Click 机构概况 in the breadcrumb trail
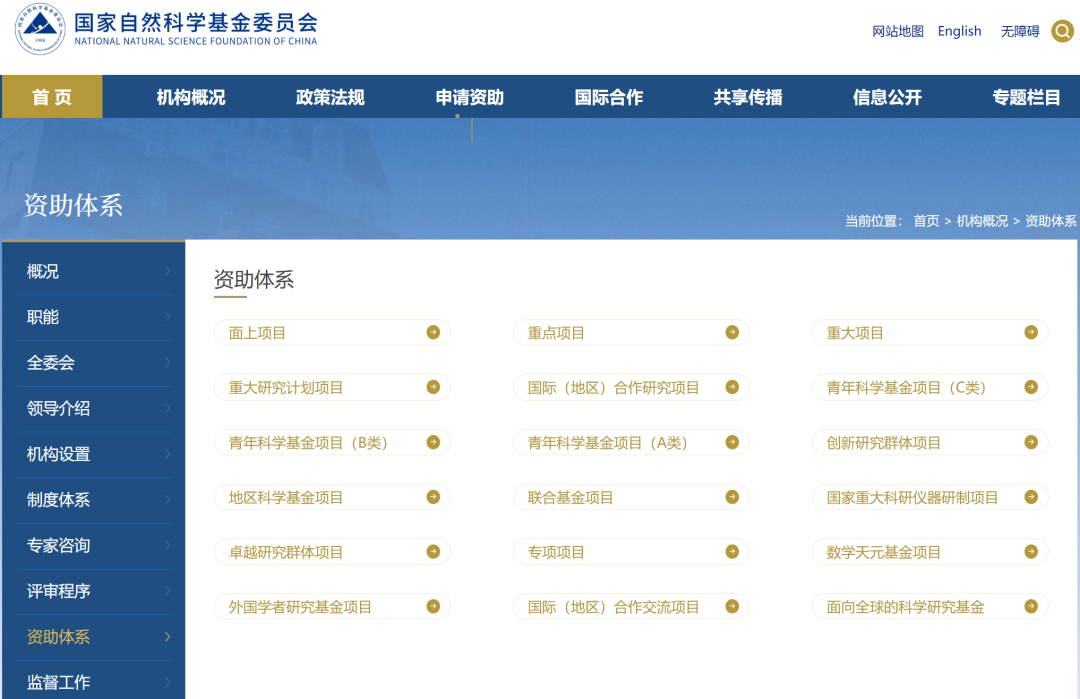 (x=982, y=221)
